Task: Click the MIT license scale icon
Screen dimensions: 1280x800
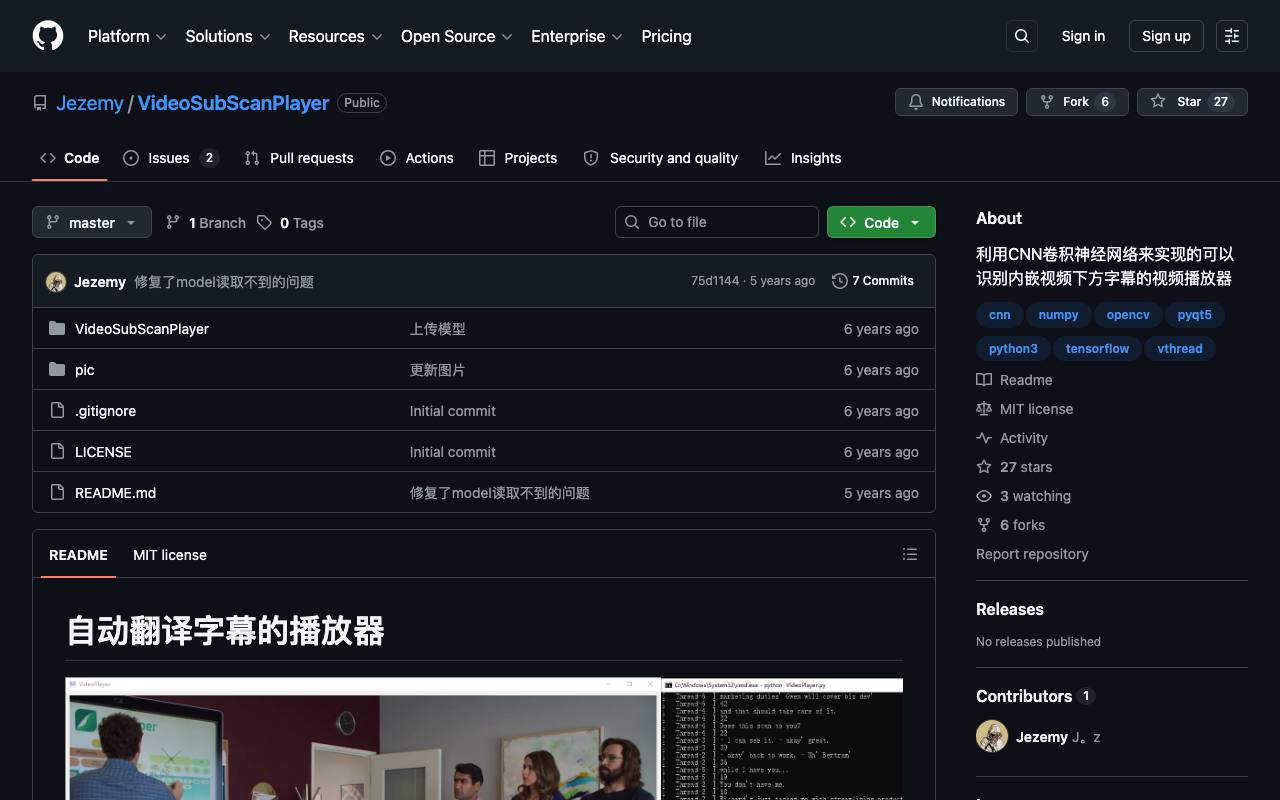Action: tap(984, 409)
